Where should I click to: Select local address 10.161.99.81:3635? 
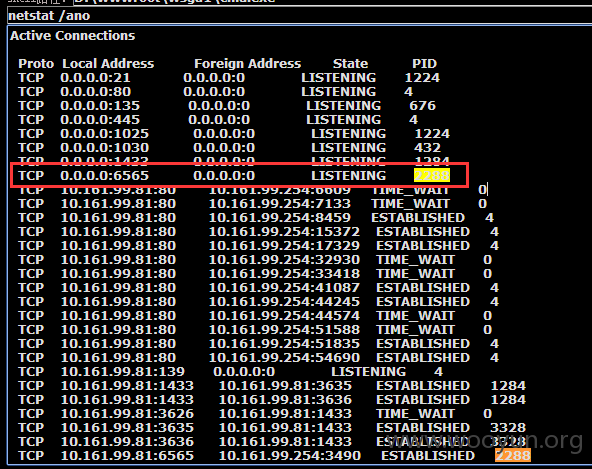pos(127,427)
